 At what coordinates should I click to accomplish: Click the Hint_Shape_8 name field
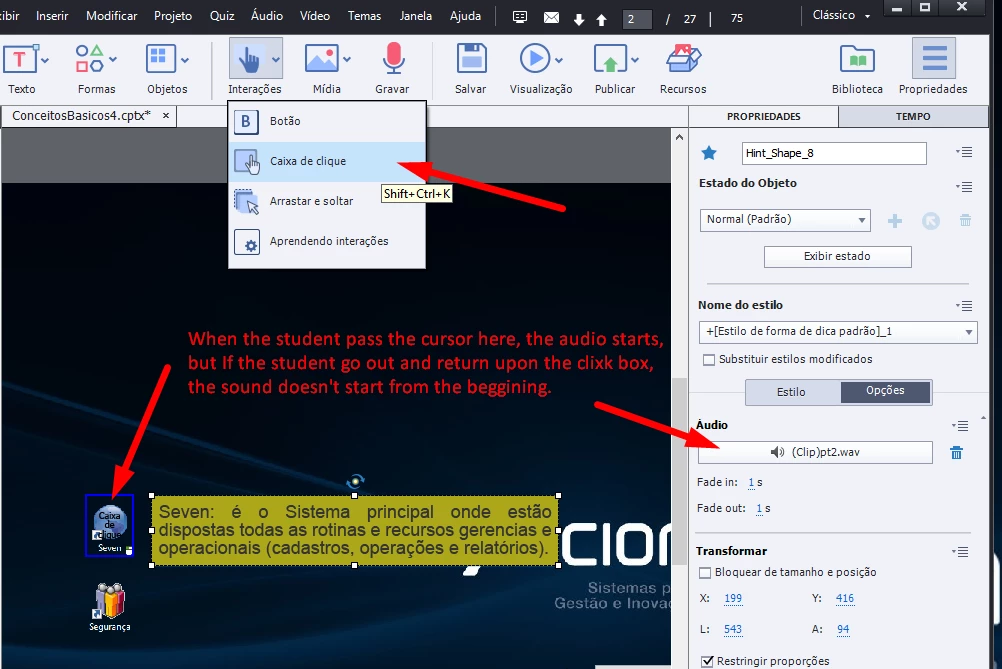(834, 153)
